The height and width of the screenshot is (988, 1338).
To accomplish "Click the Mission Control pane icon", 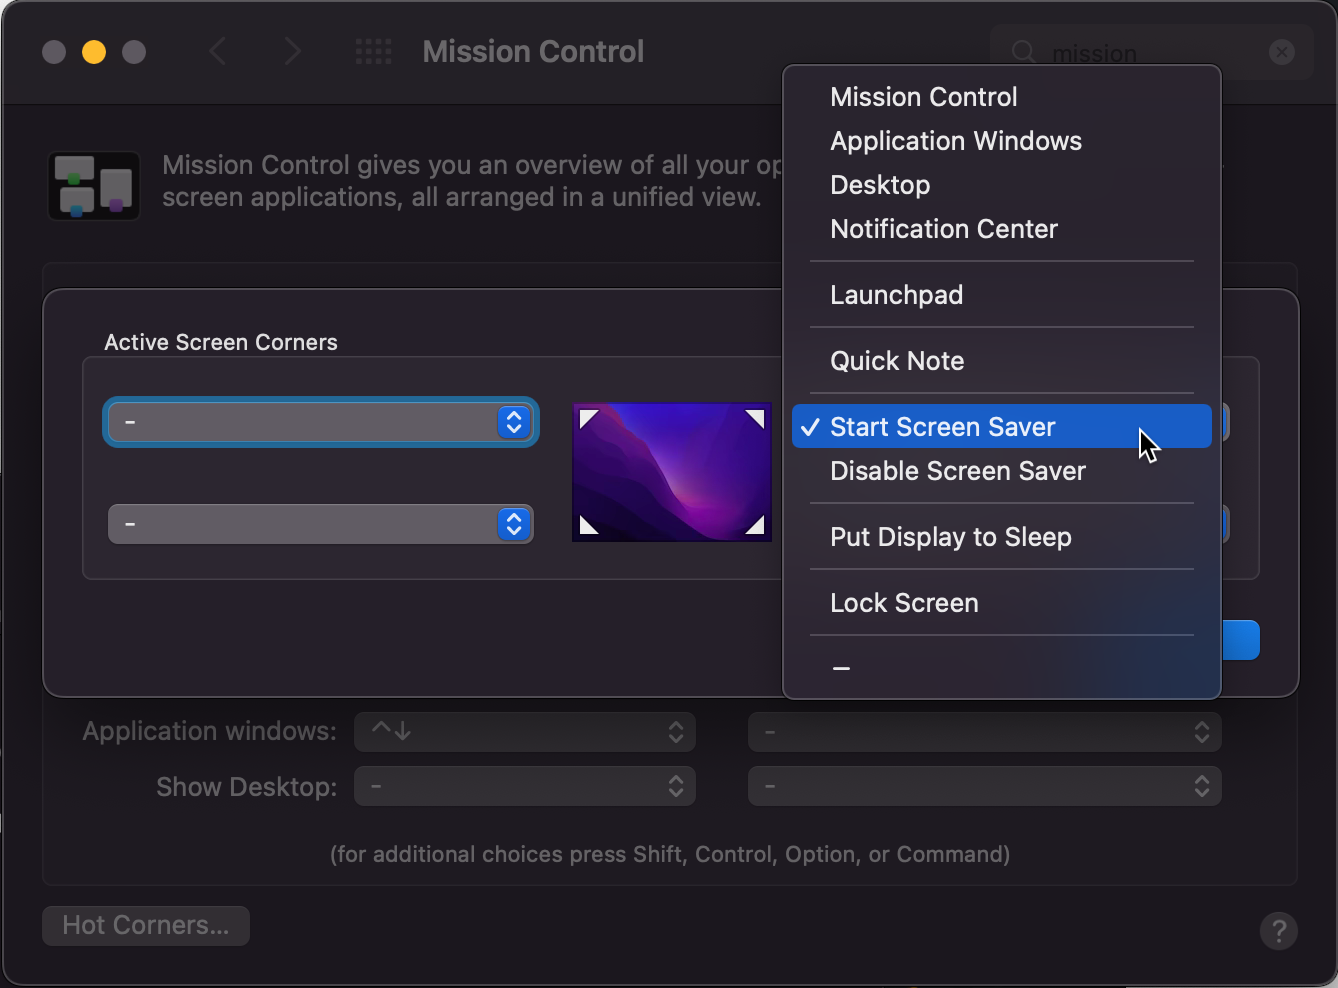I will [x=94, y=186].
